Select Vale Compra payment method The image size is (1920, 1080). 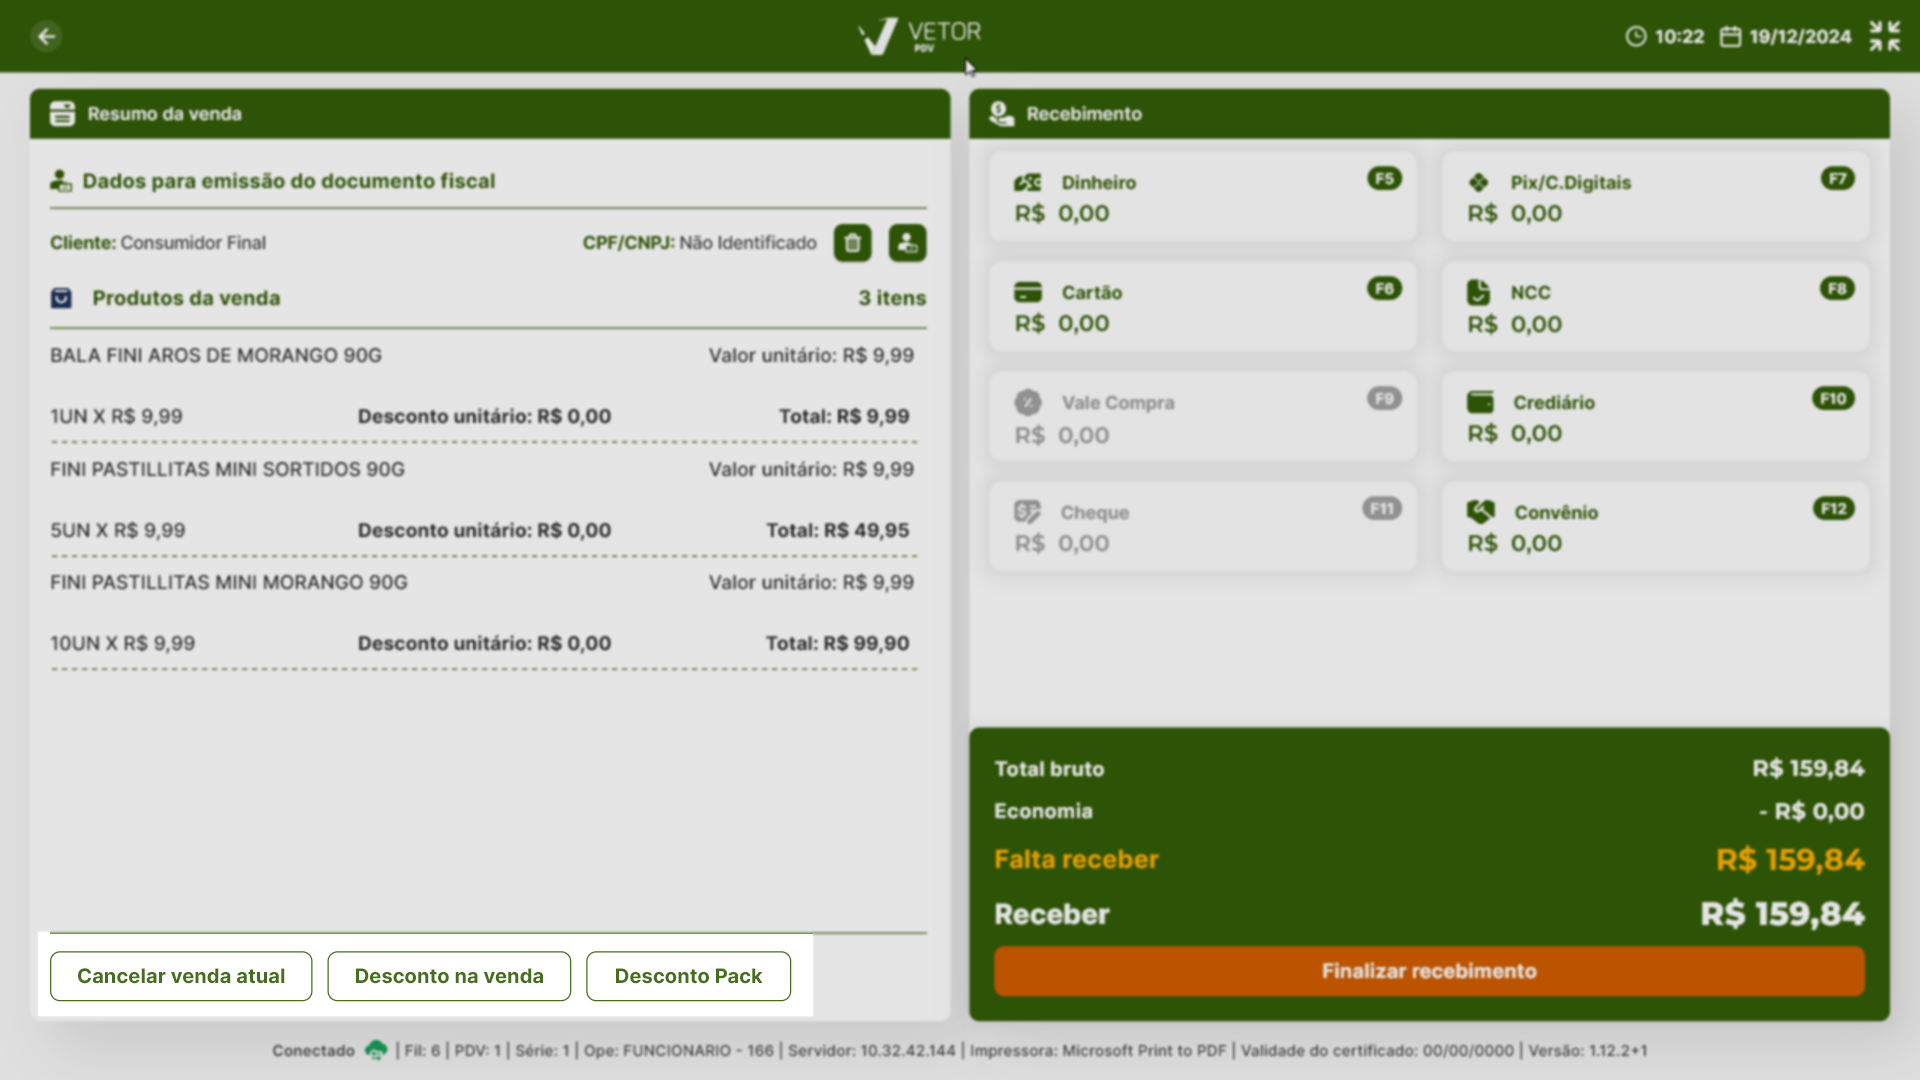click(x=1202, y=416)
